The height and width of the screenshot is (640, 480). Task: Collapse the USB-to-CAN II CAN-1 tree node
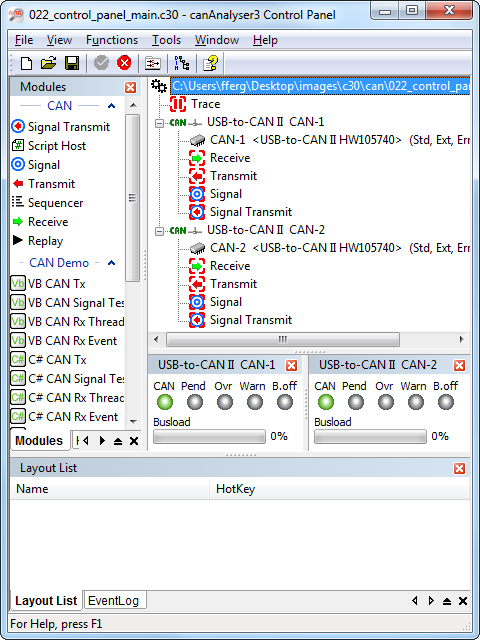point(160,123)
